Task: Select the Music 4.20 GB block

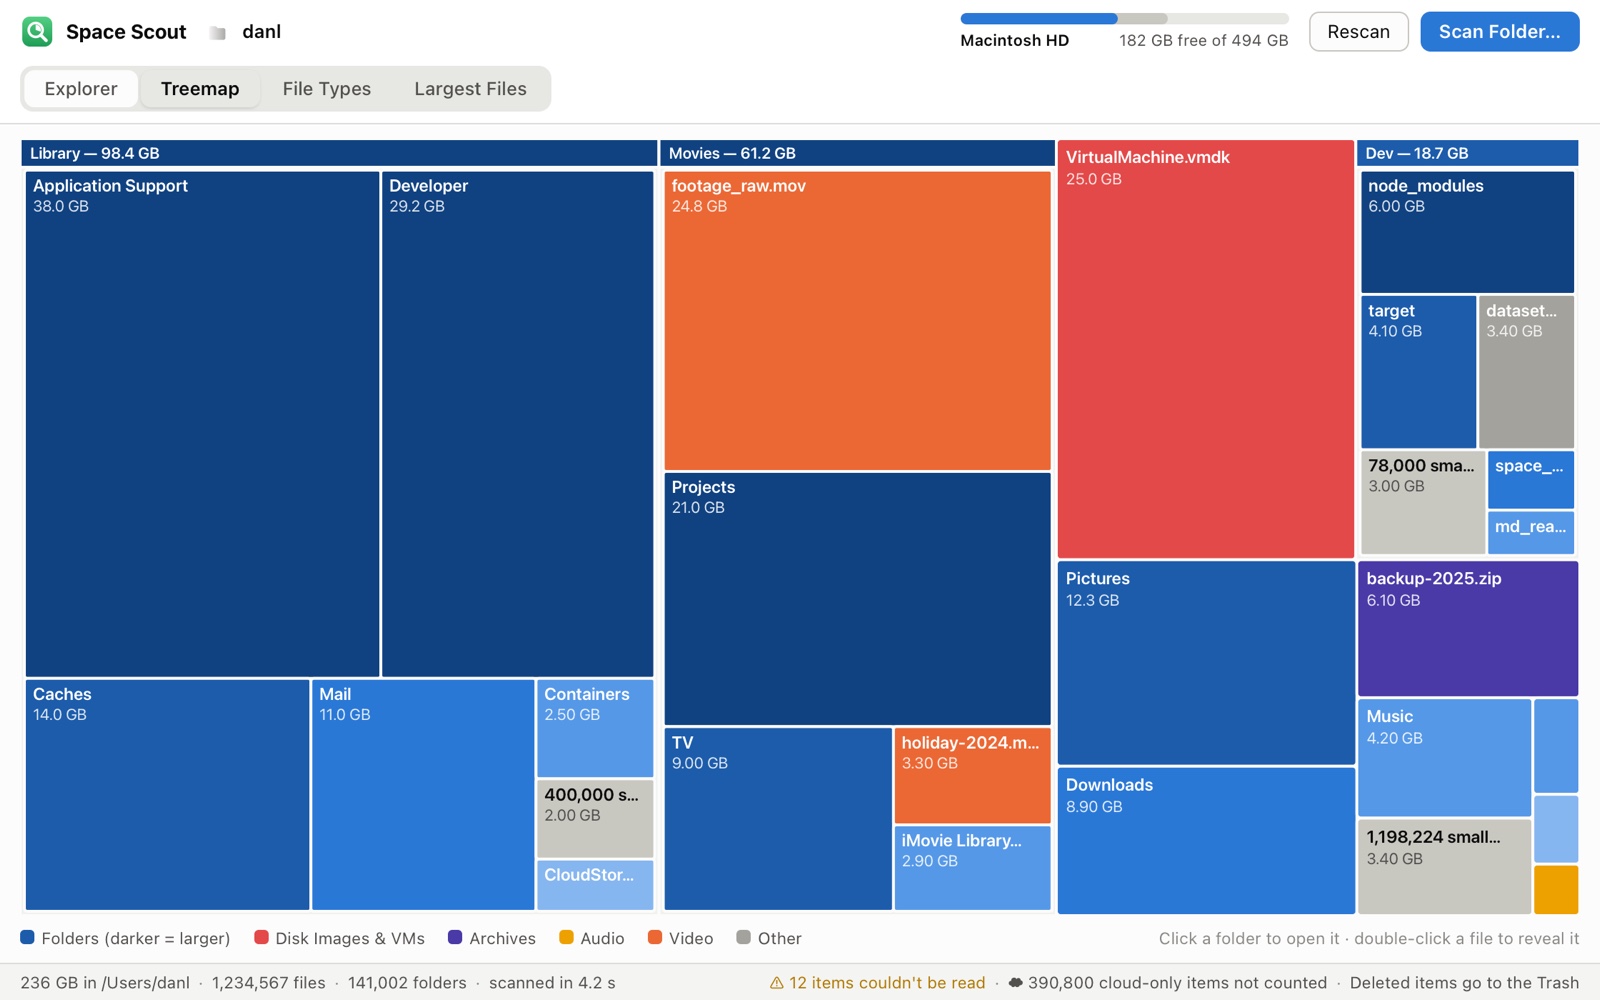Action: pos(1444,758)
